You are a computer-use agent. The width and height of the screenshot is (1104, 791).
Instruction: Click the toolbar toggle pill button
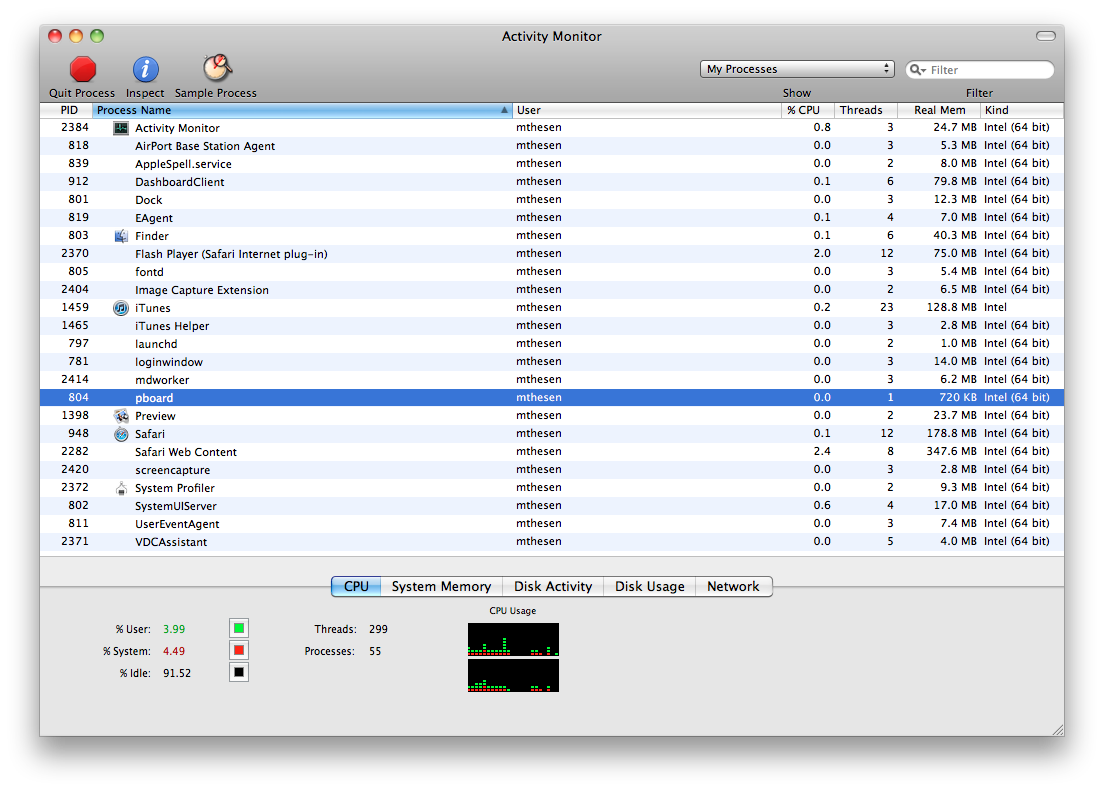point(1046,36)
